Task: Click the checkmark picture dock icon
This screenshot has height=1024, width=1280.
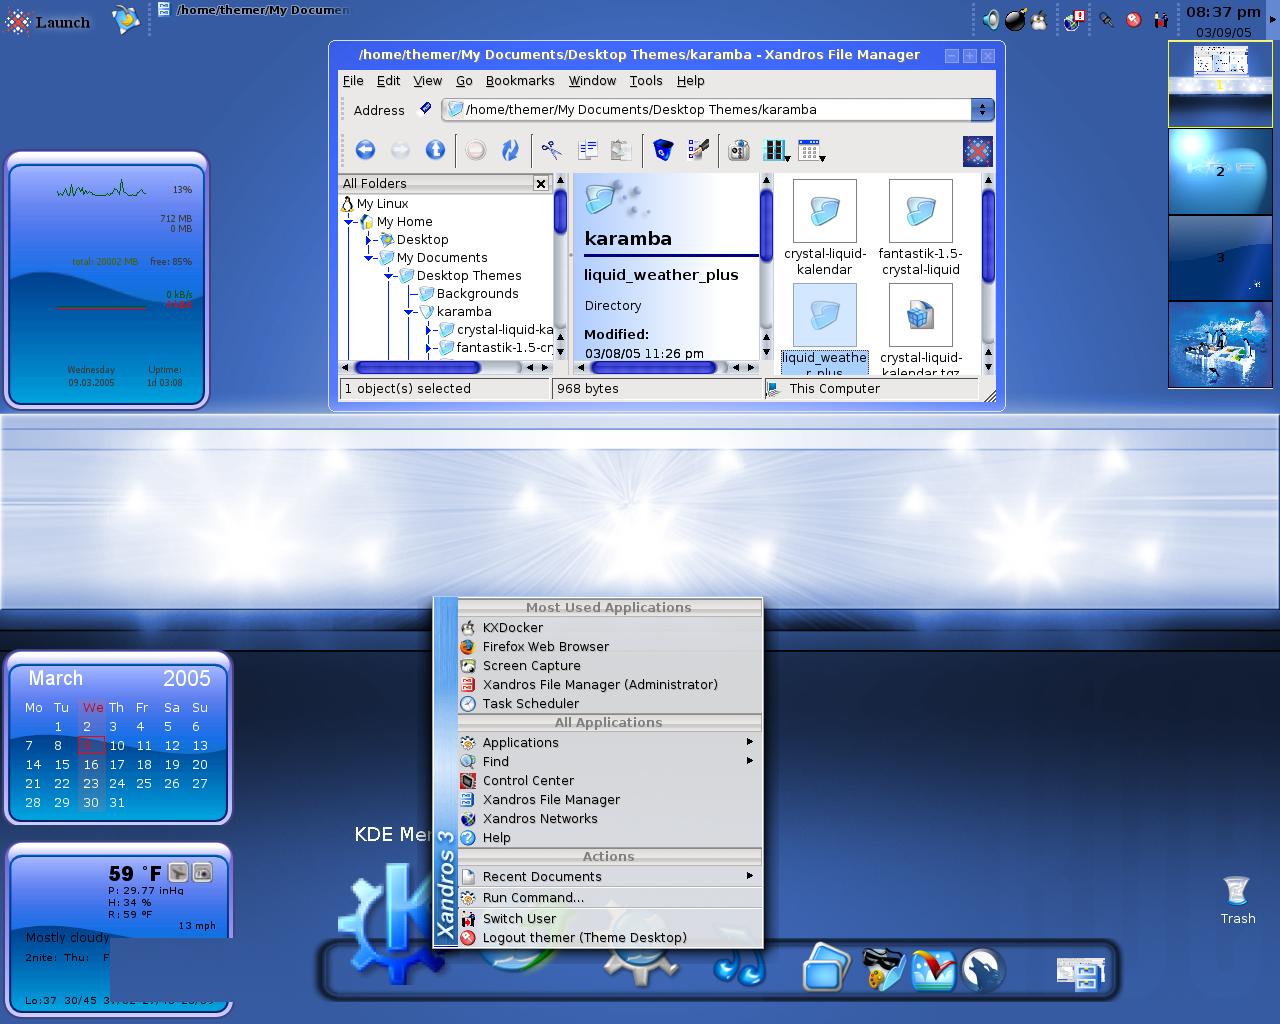Action: tap(932, 969)
